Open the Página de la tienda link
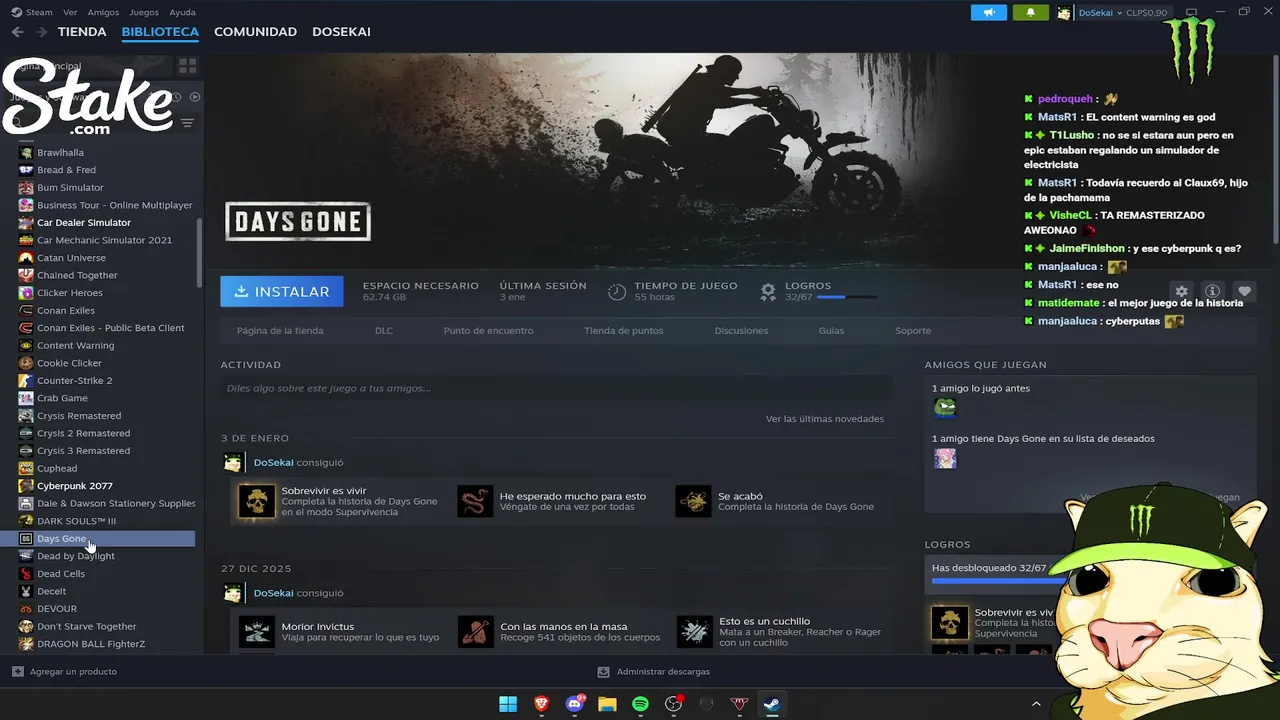Image resolution: width=1280 pixels, height=720 pixels. (x=280, y=331)
